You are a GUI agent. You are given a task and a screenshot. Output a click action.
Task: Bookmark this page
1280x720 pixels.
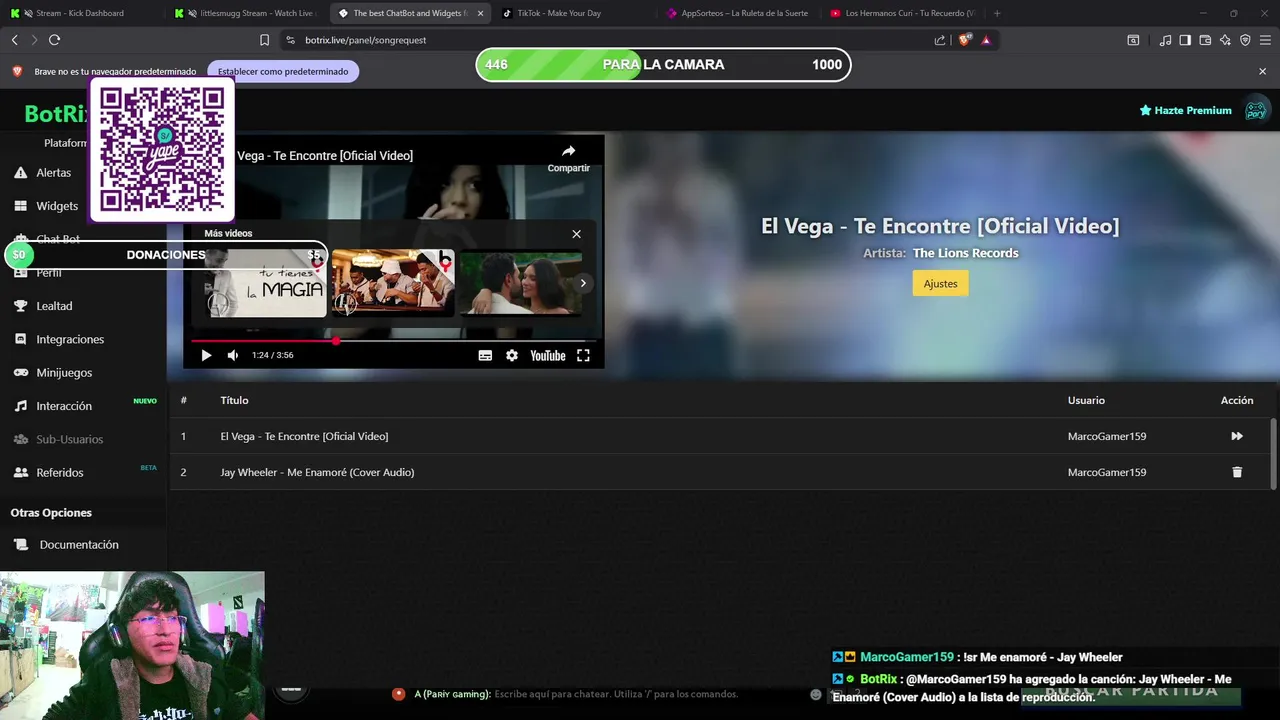point(264,40)
